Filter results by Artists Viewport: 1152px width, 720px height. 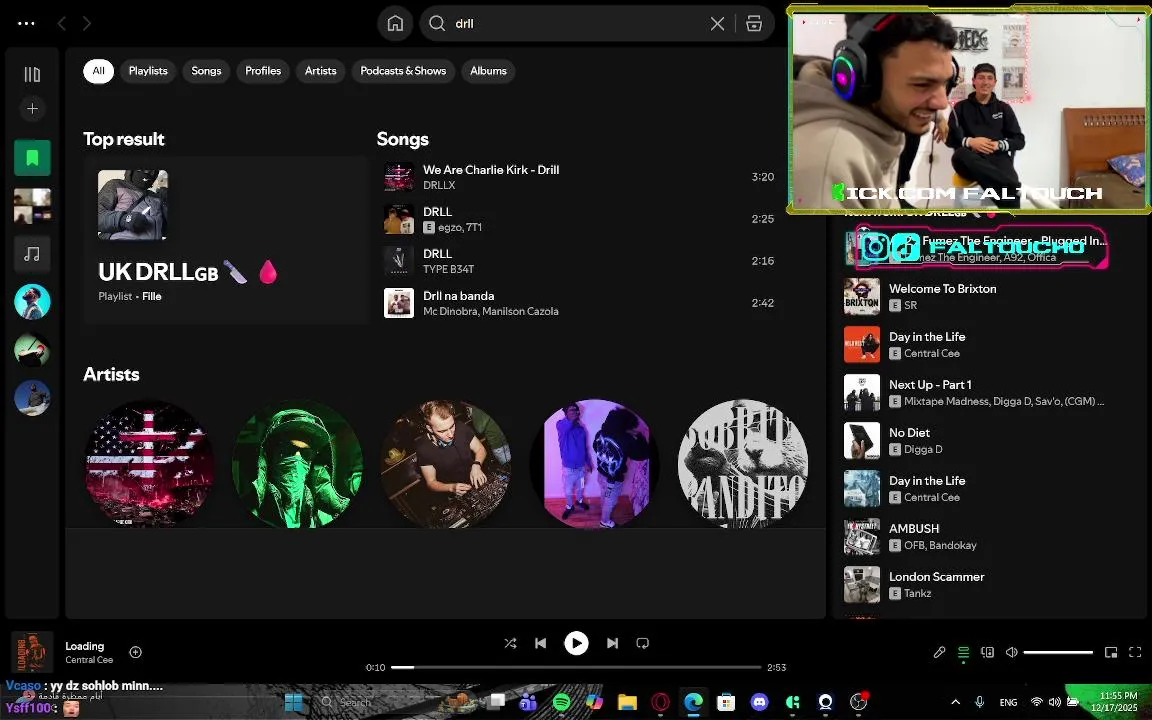(x=320, y=71)
